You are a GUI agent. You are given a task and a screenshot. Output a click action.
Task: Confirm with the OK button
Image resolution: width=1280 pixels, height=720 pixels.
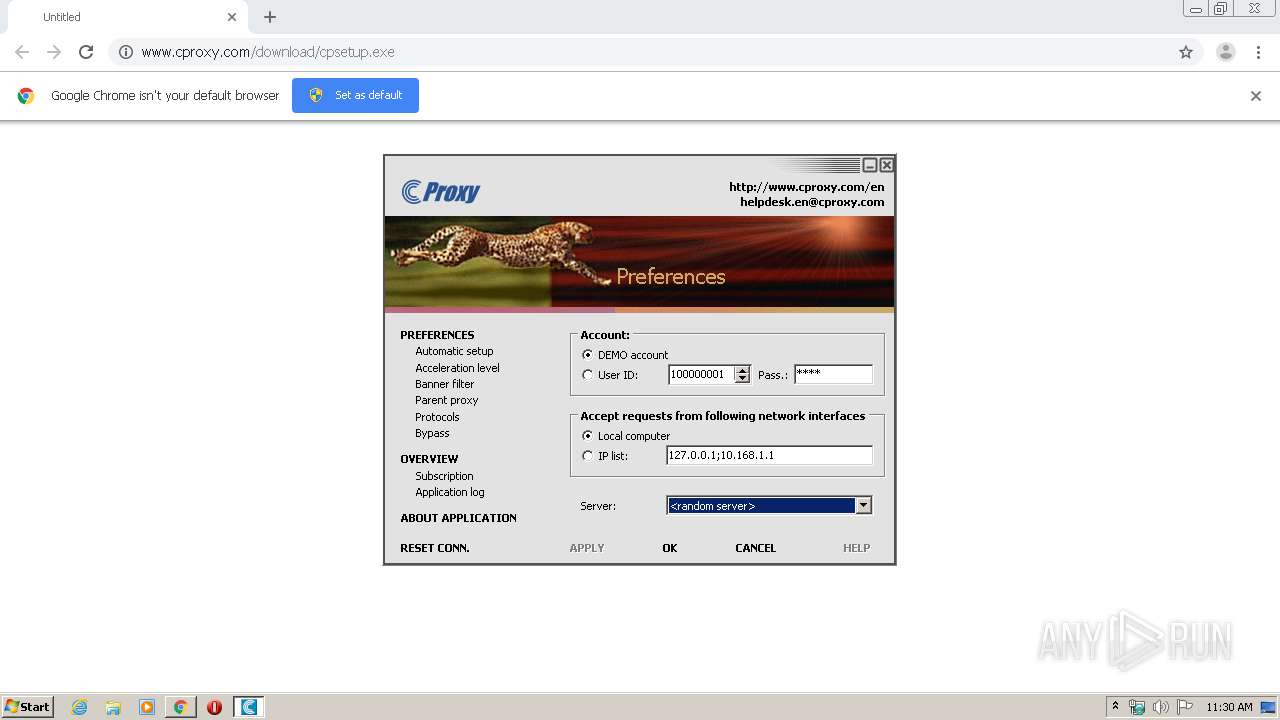click(x=670, y=548)
